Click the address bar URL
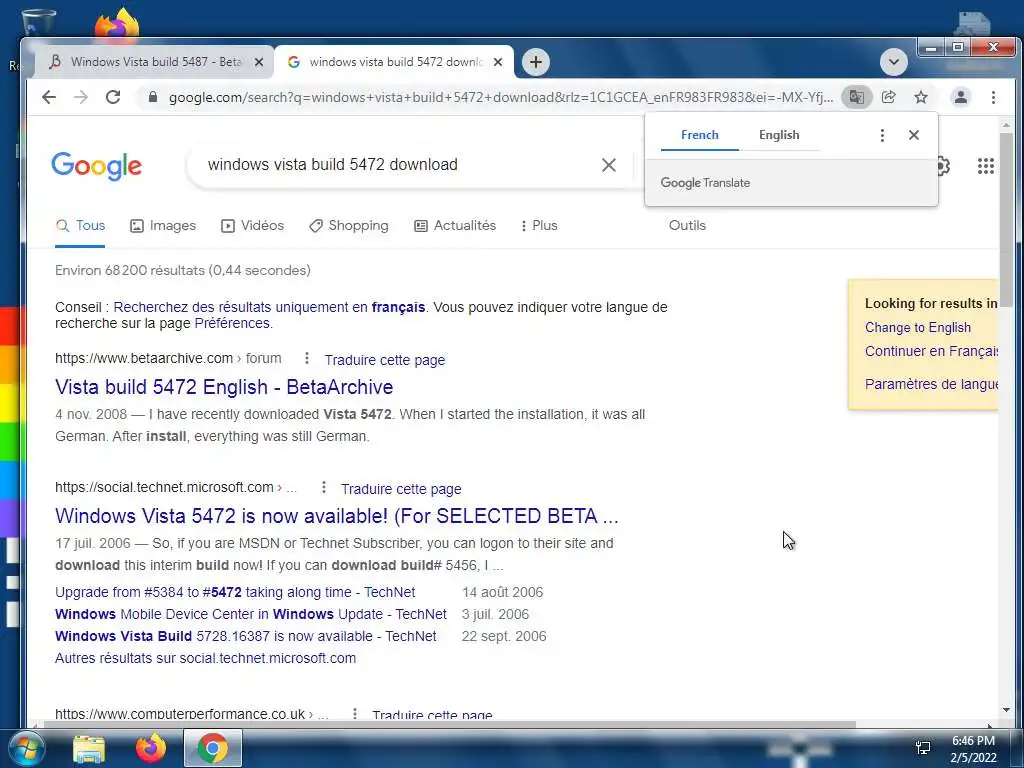The image size is (1024, 768). click(x=500, y=97)
